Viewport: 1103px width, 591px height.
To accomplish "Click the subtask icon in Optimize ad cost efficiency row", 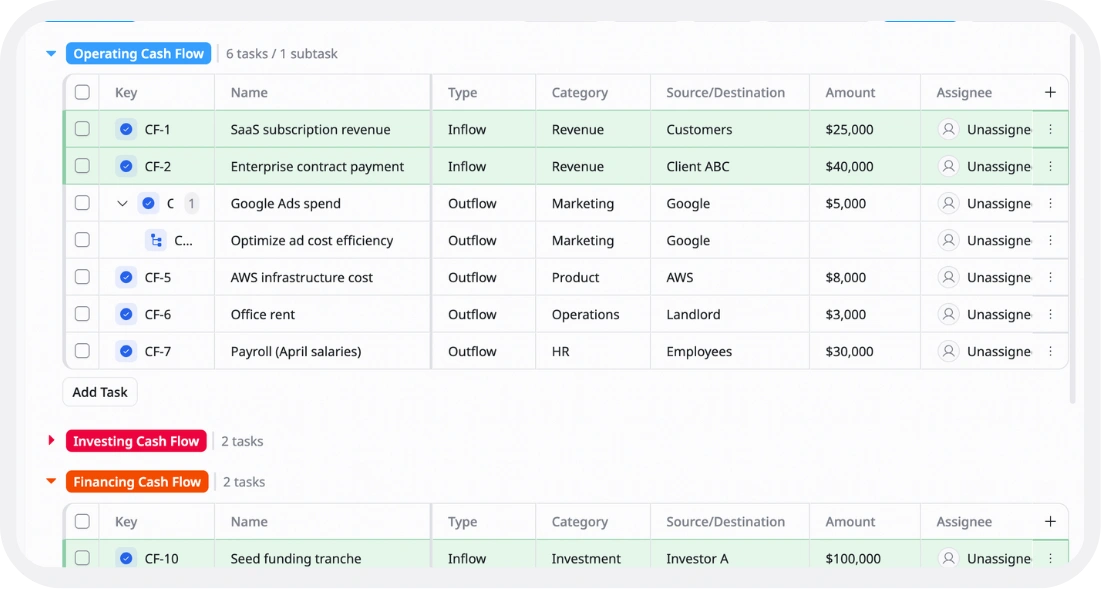I will [156, 241].
